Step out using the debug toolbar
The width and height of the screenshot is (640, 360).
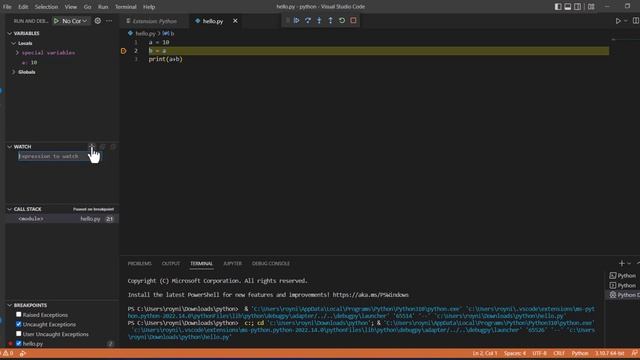click(x=330, y=20)
